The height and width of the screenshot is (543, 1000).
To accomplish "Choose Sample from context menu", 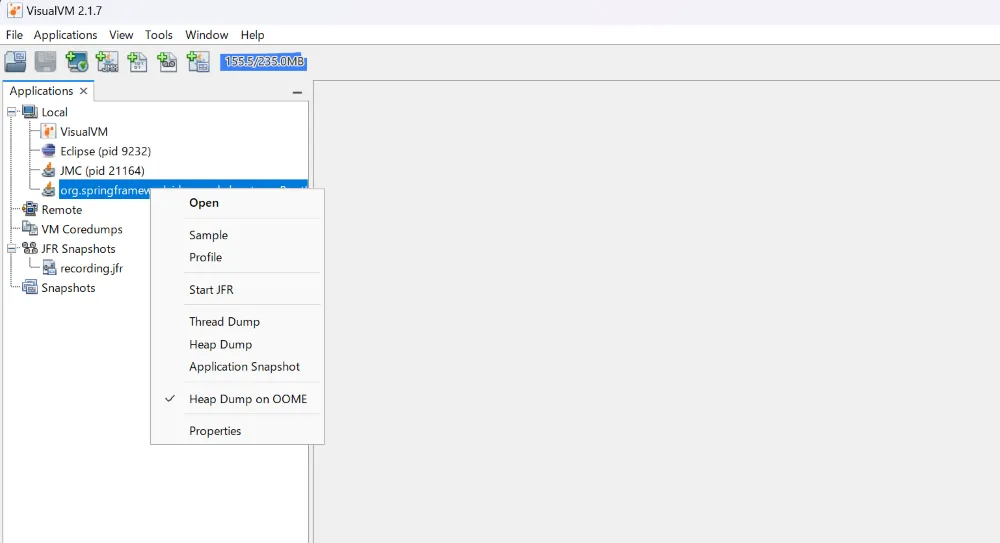I will (237, 235).
